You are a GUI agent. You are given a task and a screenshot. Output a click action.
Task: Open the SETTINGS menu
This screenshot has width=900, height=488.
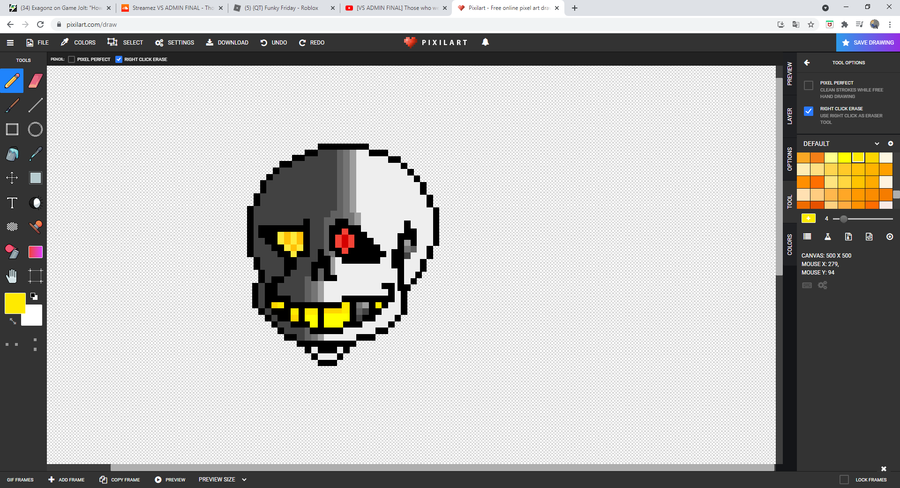[x=174, y=42]
